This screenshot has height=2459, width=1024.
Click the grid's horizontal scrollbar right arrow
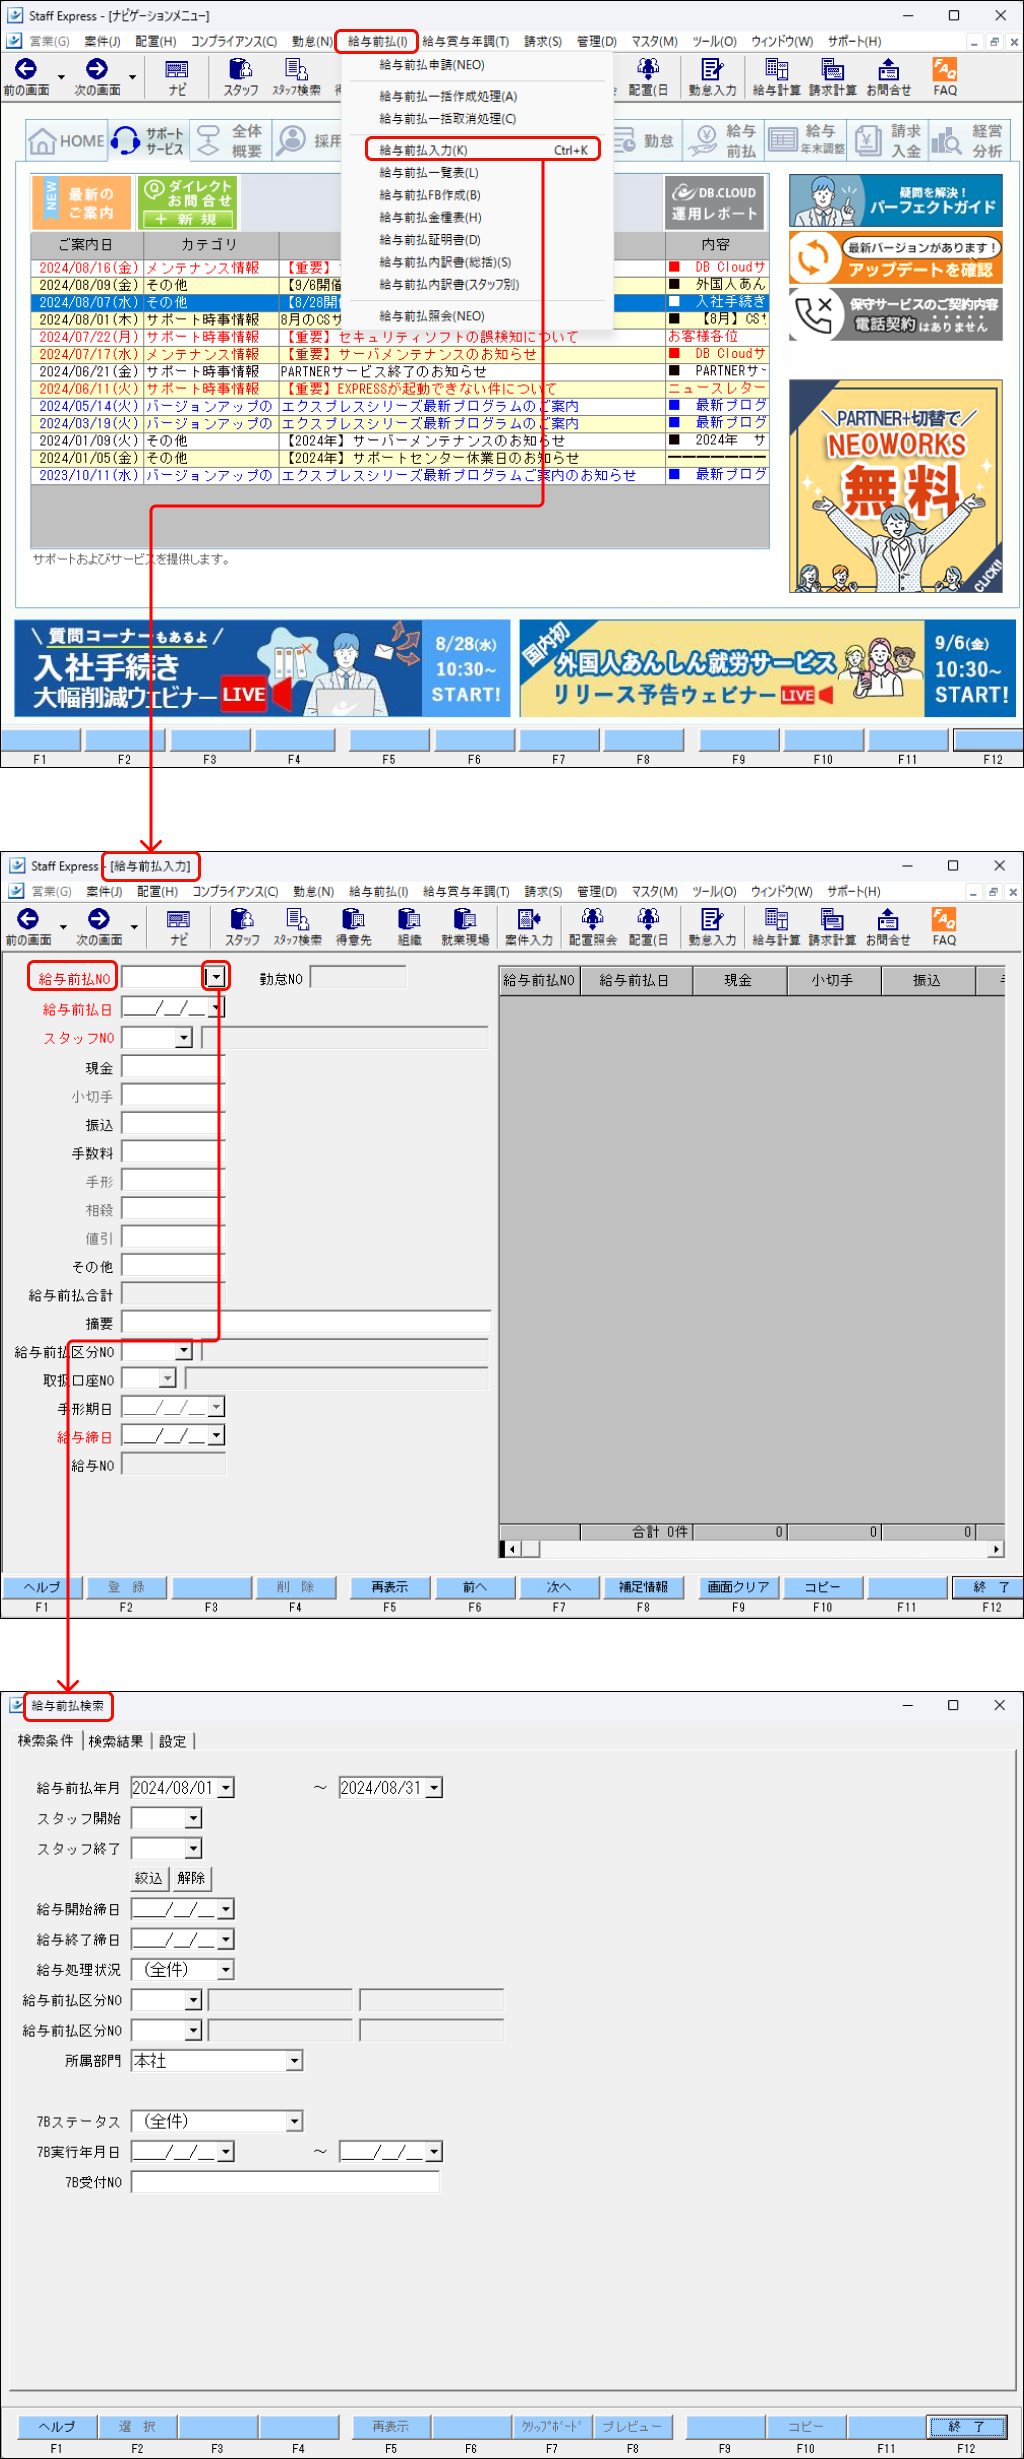click(996, 1549)
